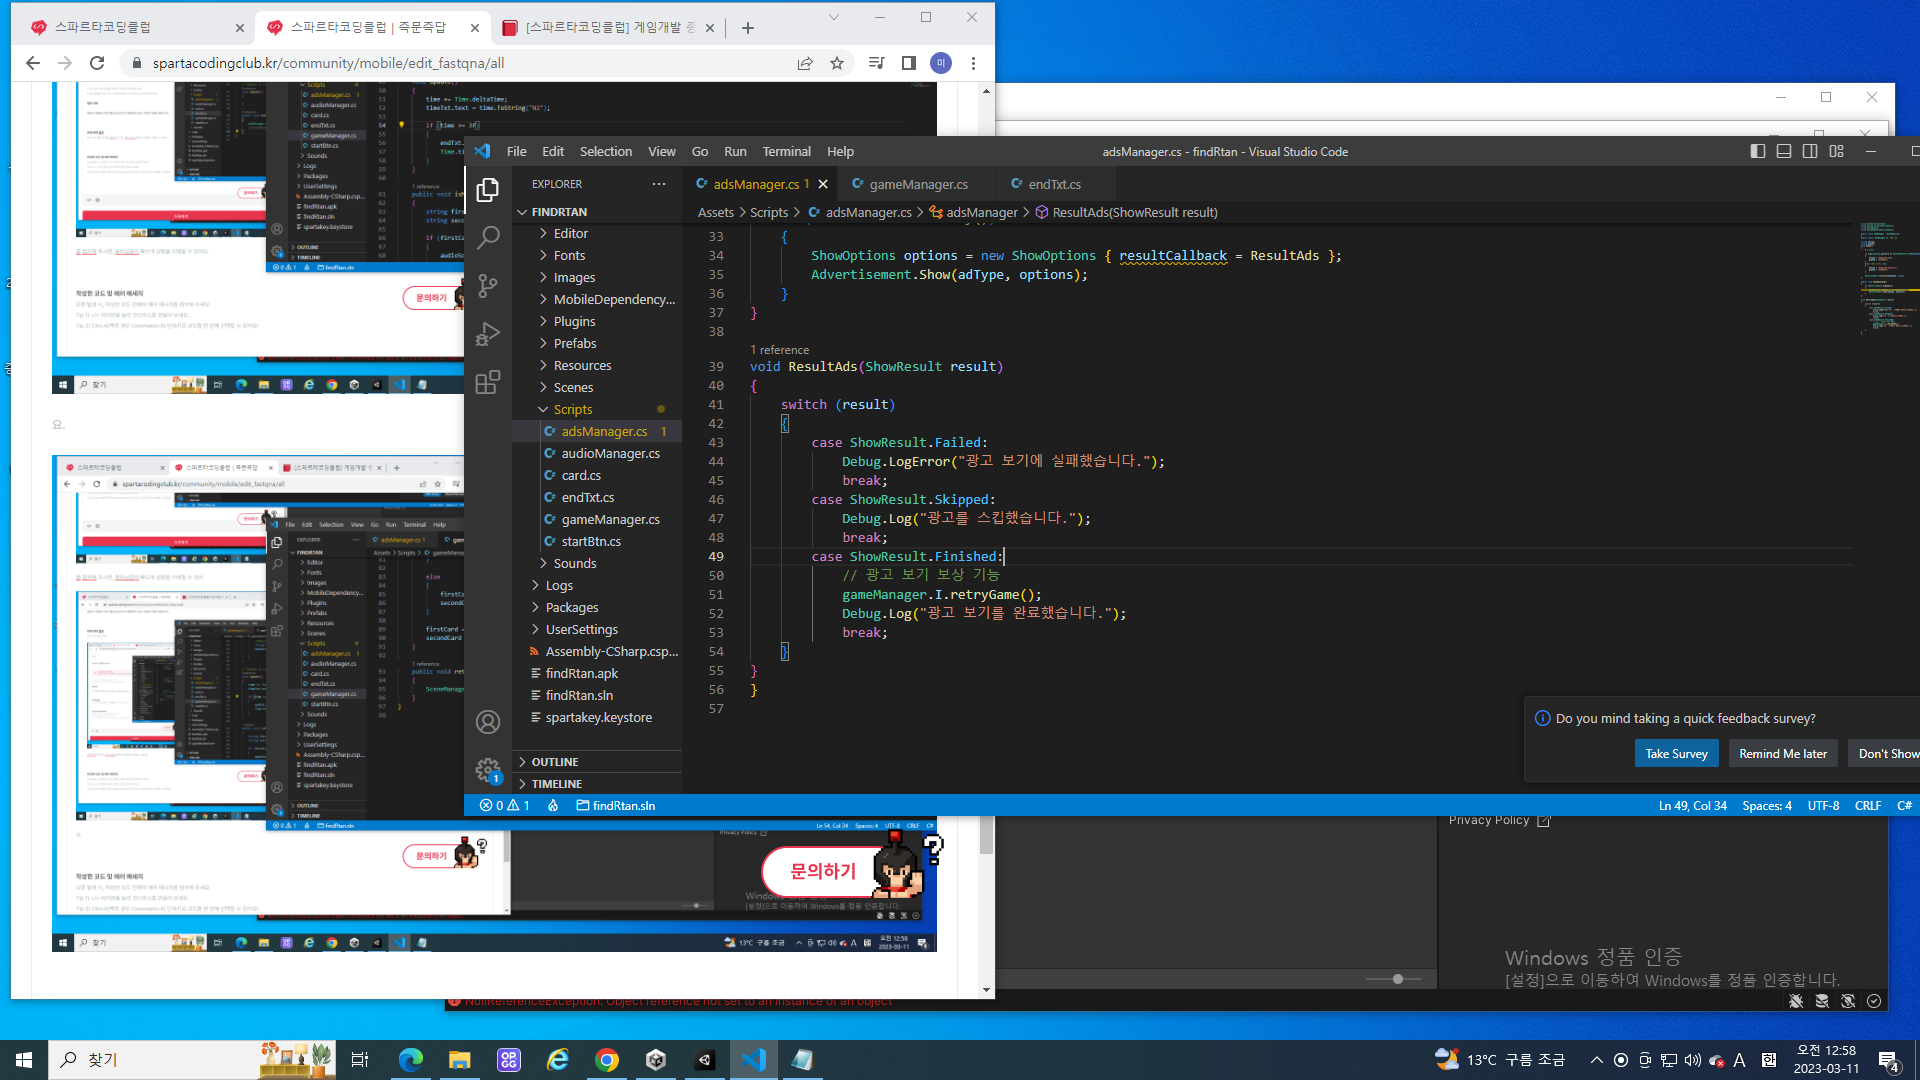Expand the Fonts folder
This screenshot has height=1080, width=1920.
coord(597,255)
